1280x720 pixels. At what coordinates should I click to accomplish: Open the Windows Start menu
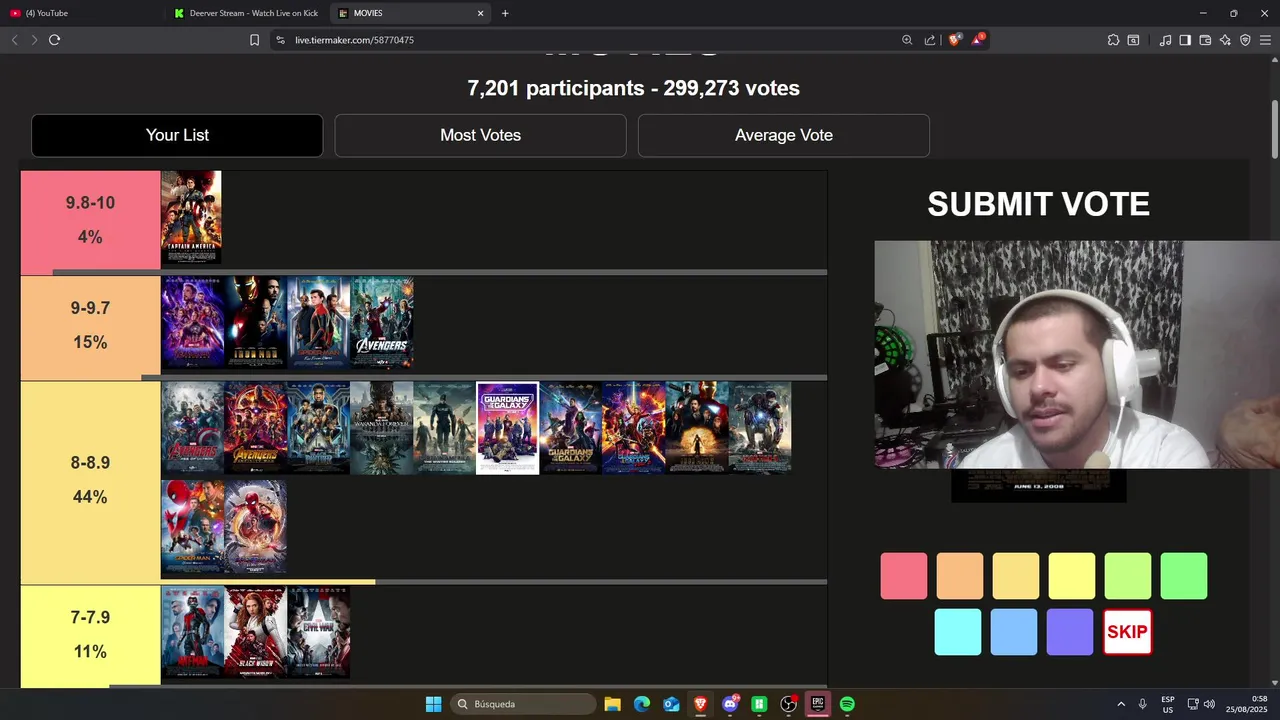pyautogui.click(x=433, y=704)
